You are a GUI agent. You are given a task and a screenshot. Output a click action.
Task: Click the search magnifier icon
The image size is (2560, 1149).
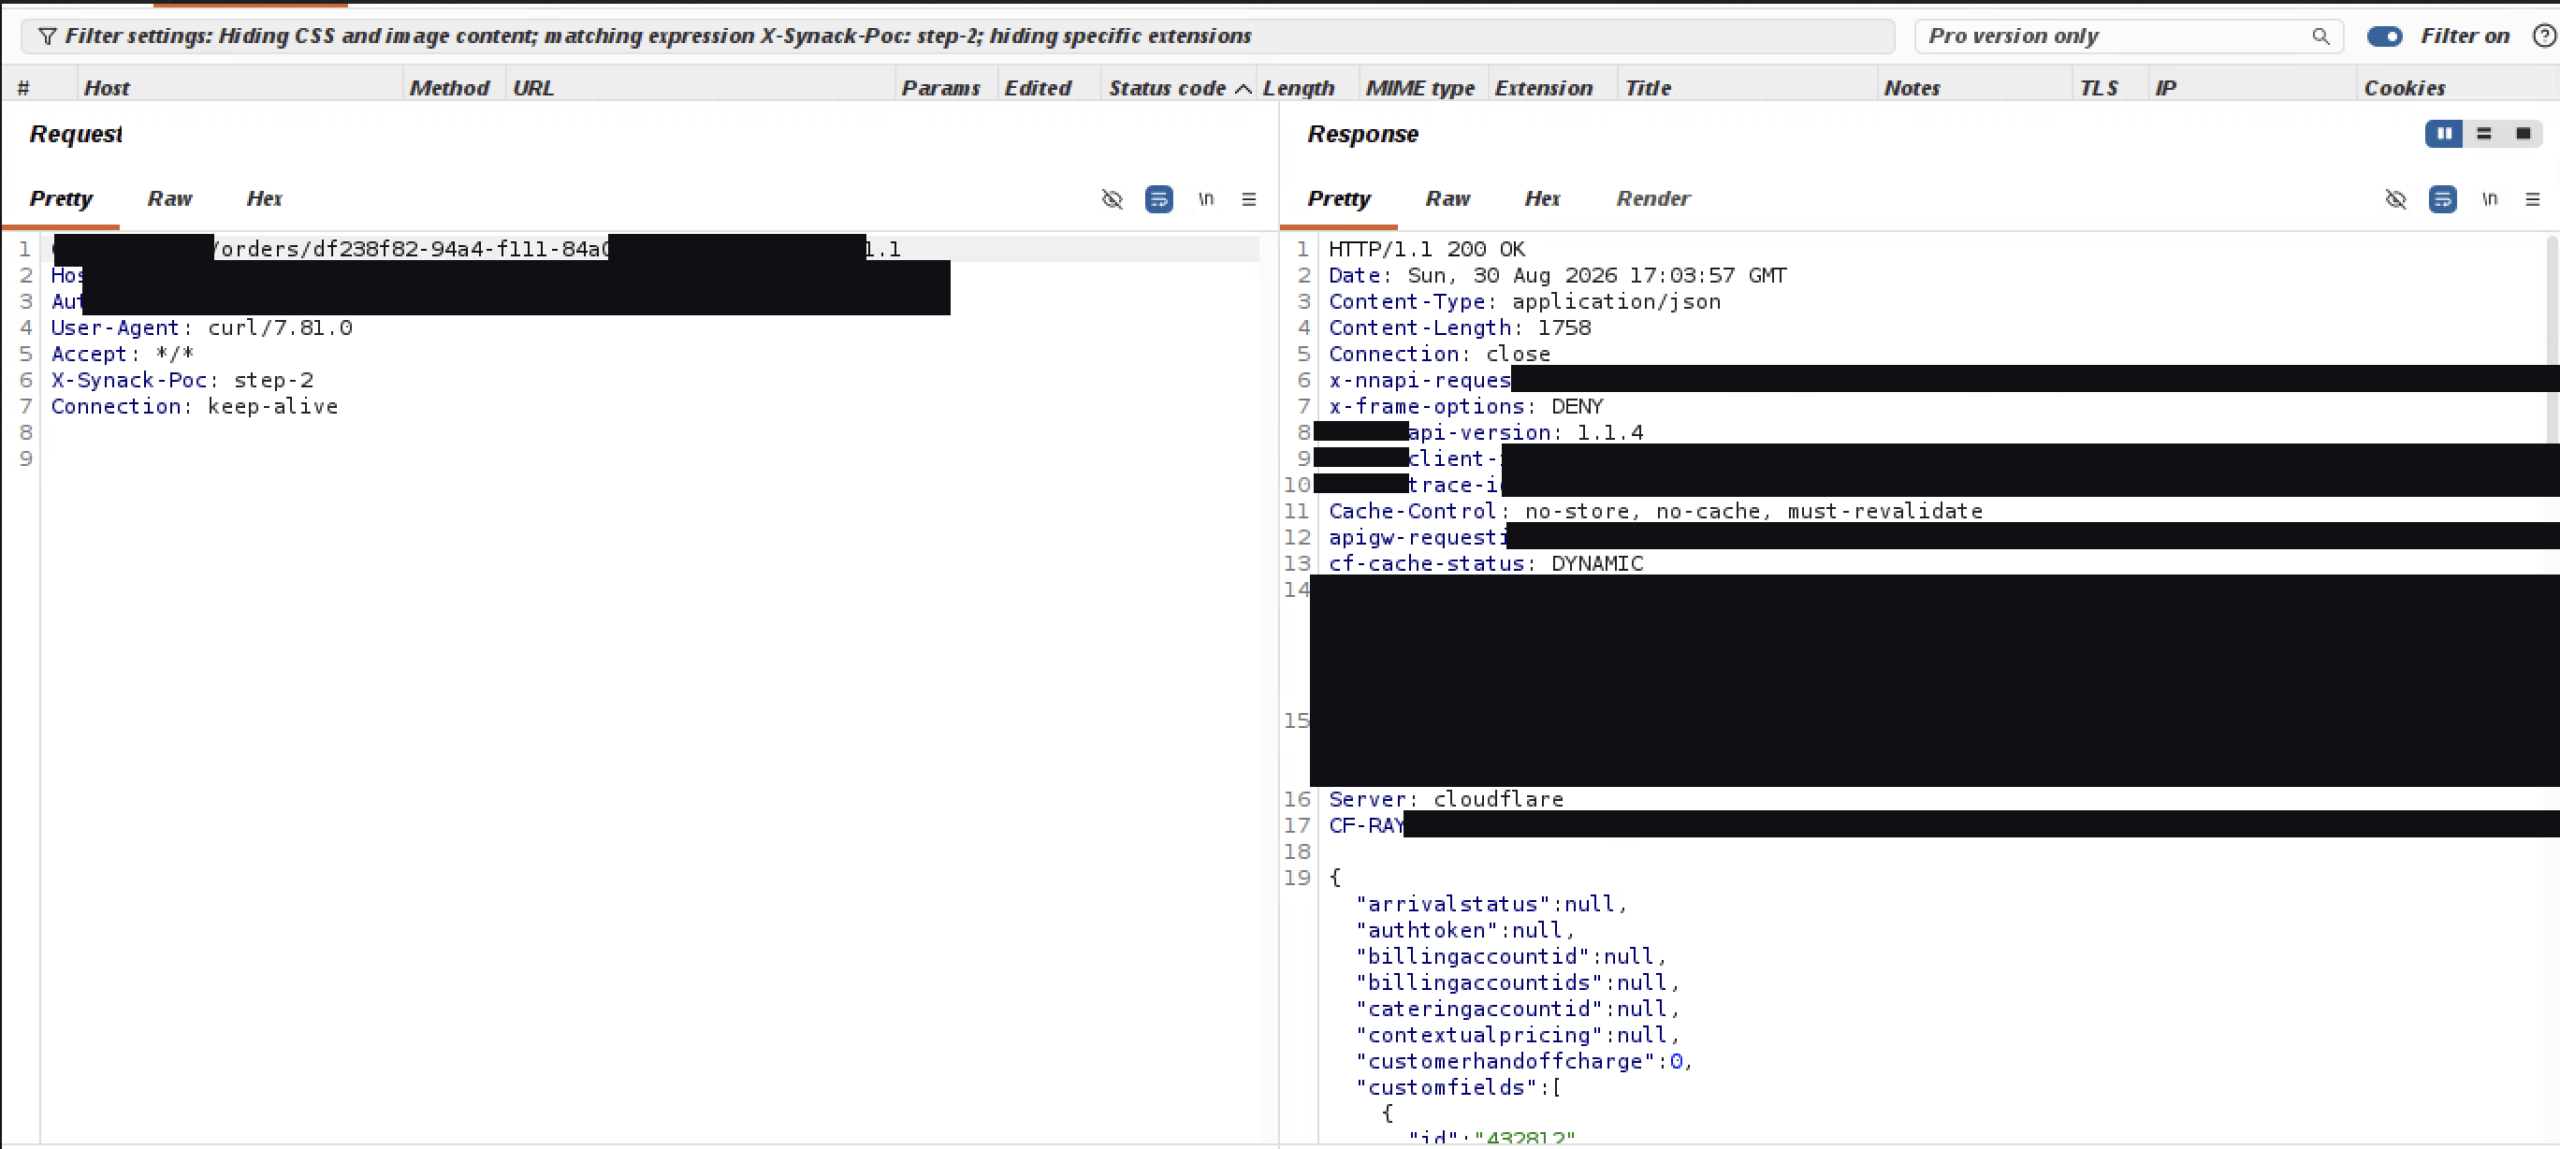pos(2320,36)
